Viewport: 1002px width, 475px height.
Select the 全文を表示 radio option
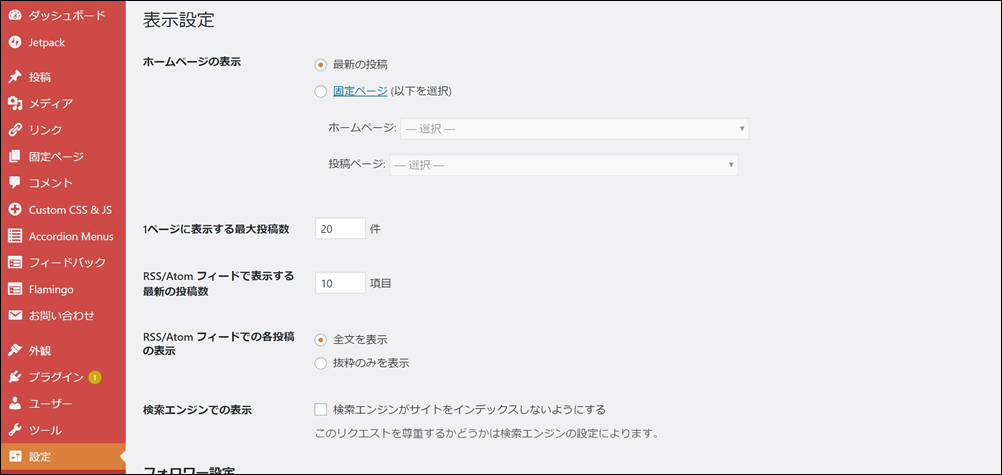pyautogui.click(x=321, y=339)
